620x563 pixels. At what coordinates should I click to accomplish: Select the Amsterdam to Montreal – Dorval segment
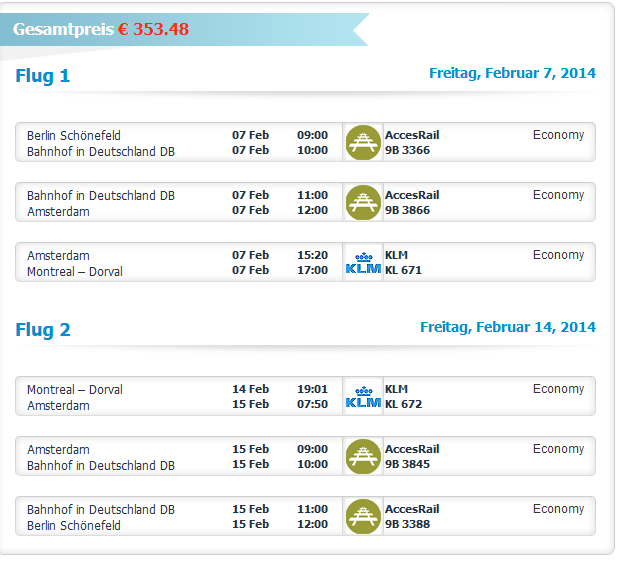[305, 263]
